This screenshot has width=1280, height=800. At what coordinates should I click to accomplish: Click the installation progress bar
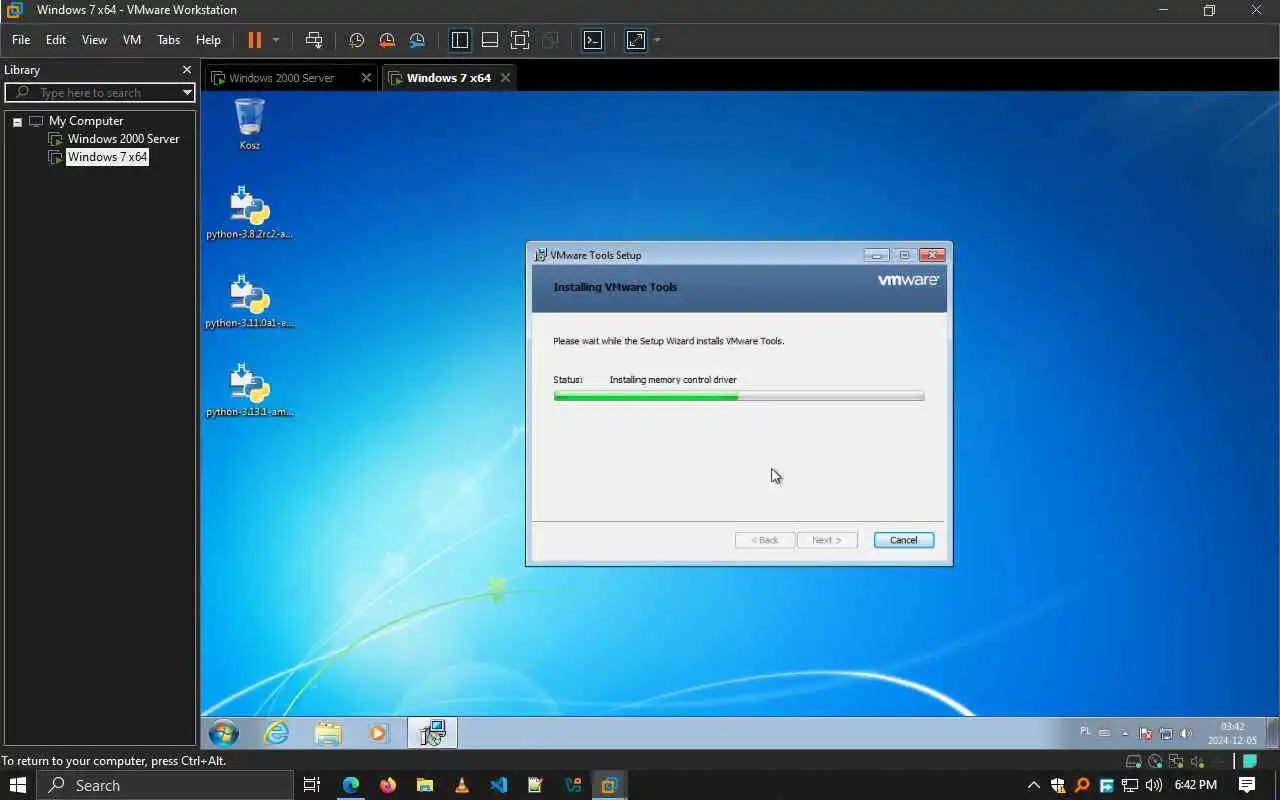tap(739, 396)
